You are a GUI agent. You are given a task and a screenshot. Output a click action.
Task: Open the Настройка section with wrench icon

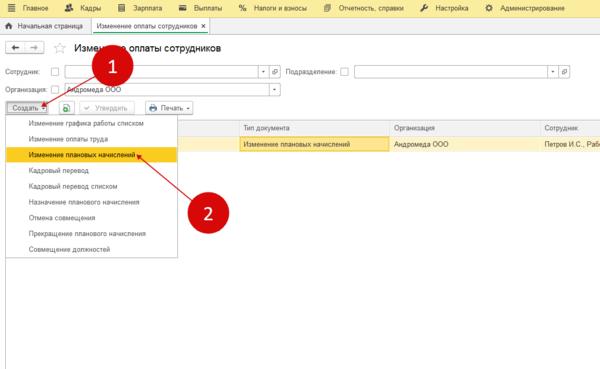click(444, 8)
